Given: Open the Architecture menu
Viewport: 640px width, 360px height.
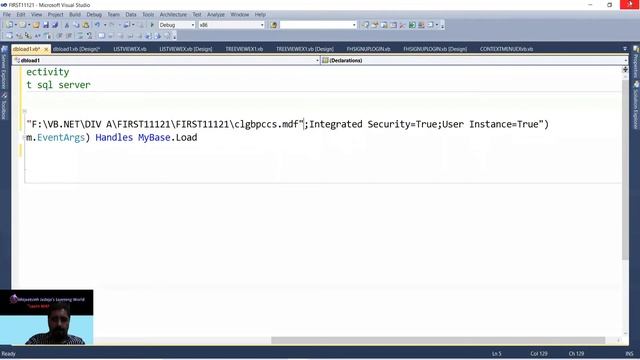Looking at the screenshot, I should 173,14.
